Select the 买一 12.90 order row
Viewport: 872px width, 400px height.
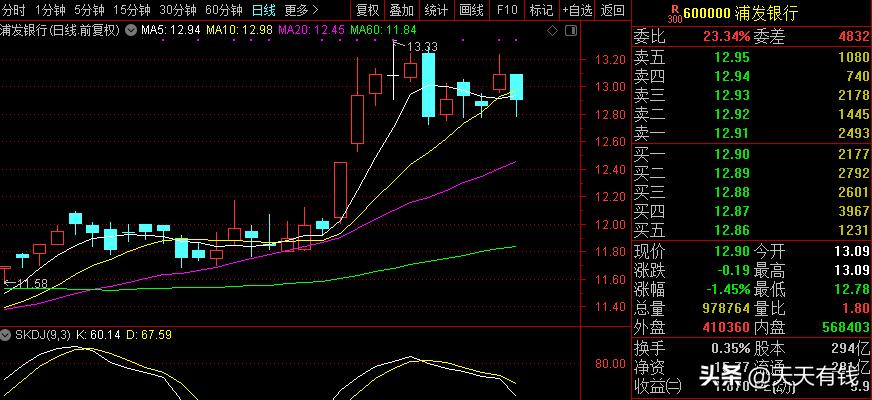click(752, 154)
